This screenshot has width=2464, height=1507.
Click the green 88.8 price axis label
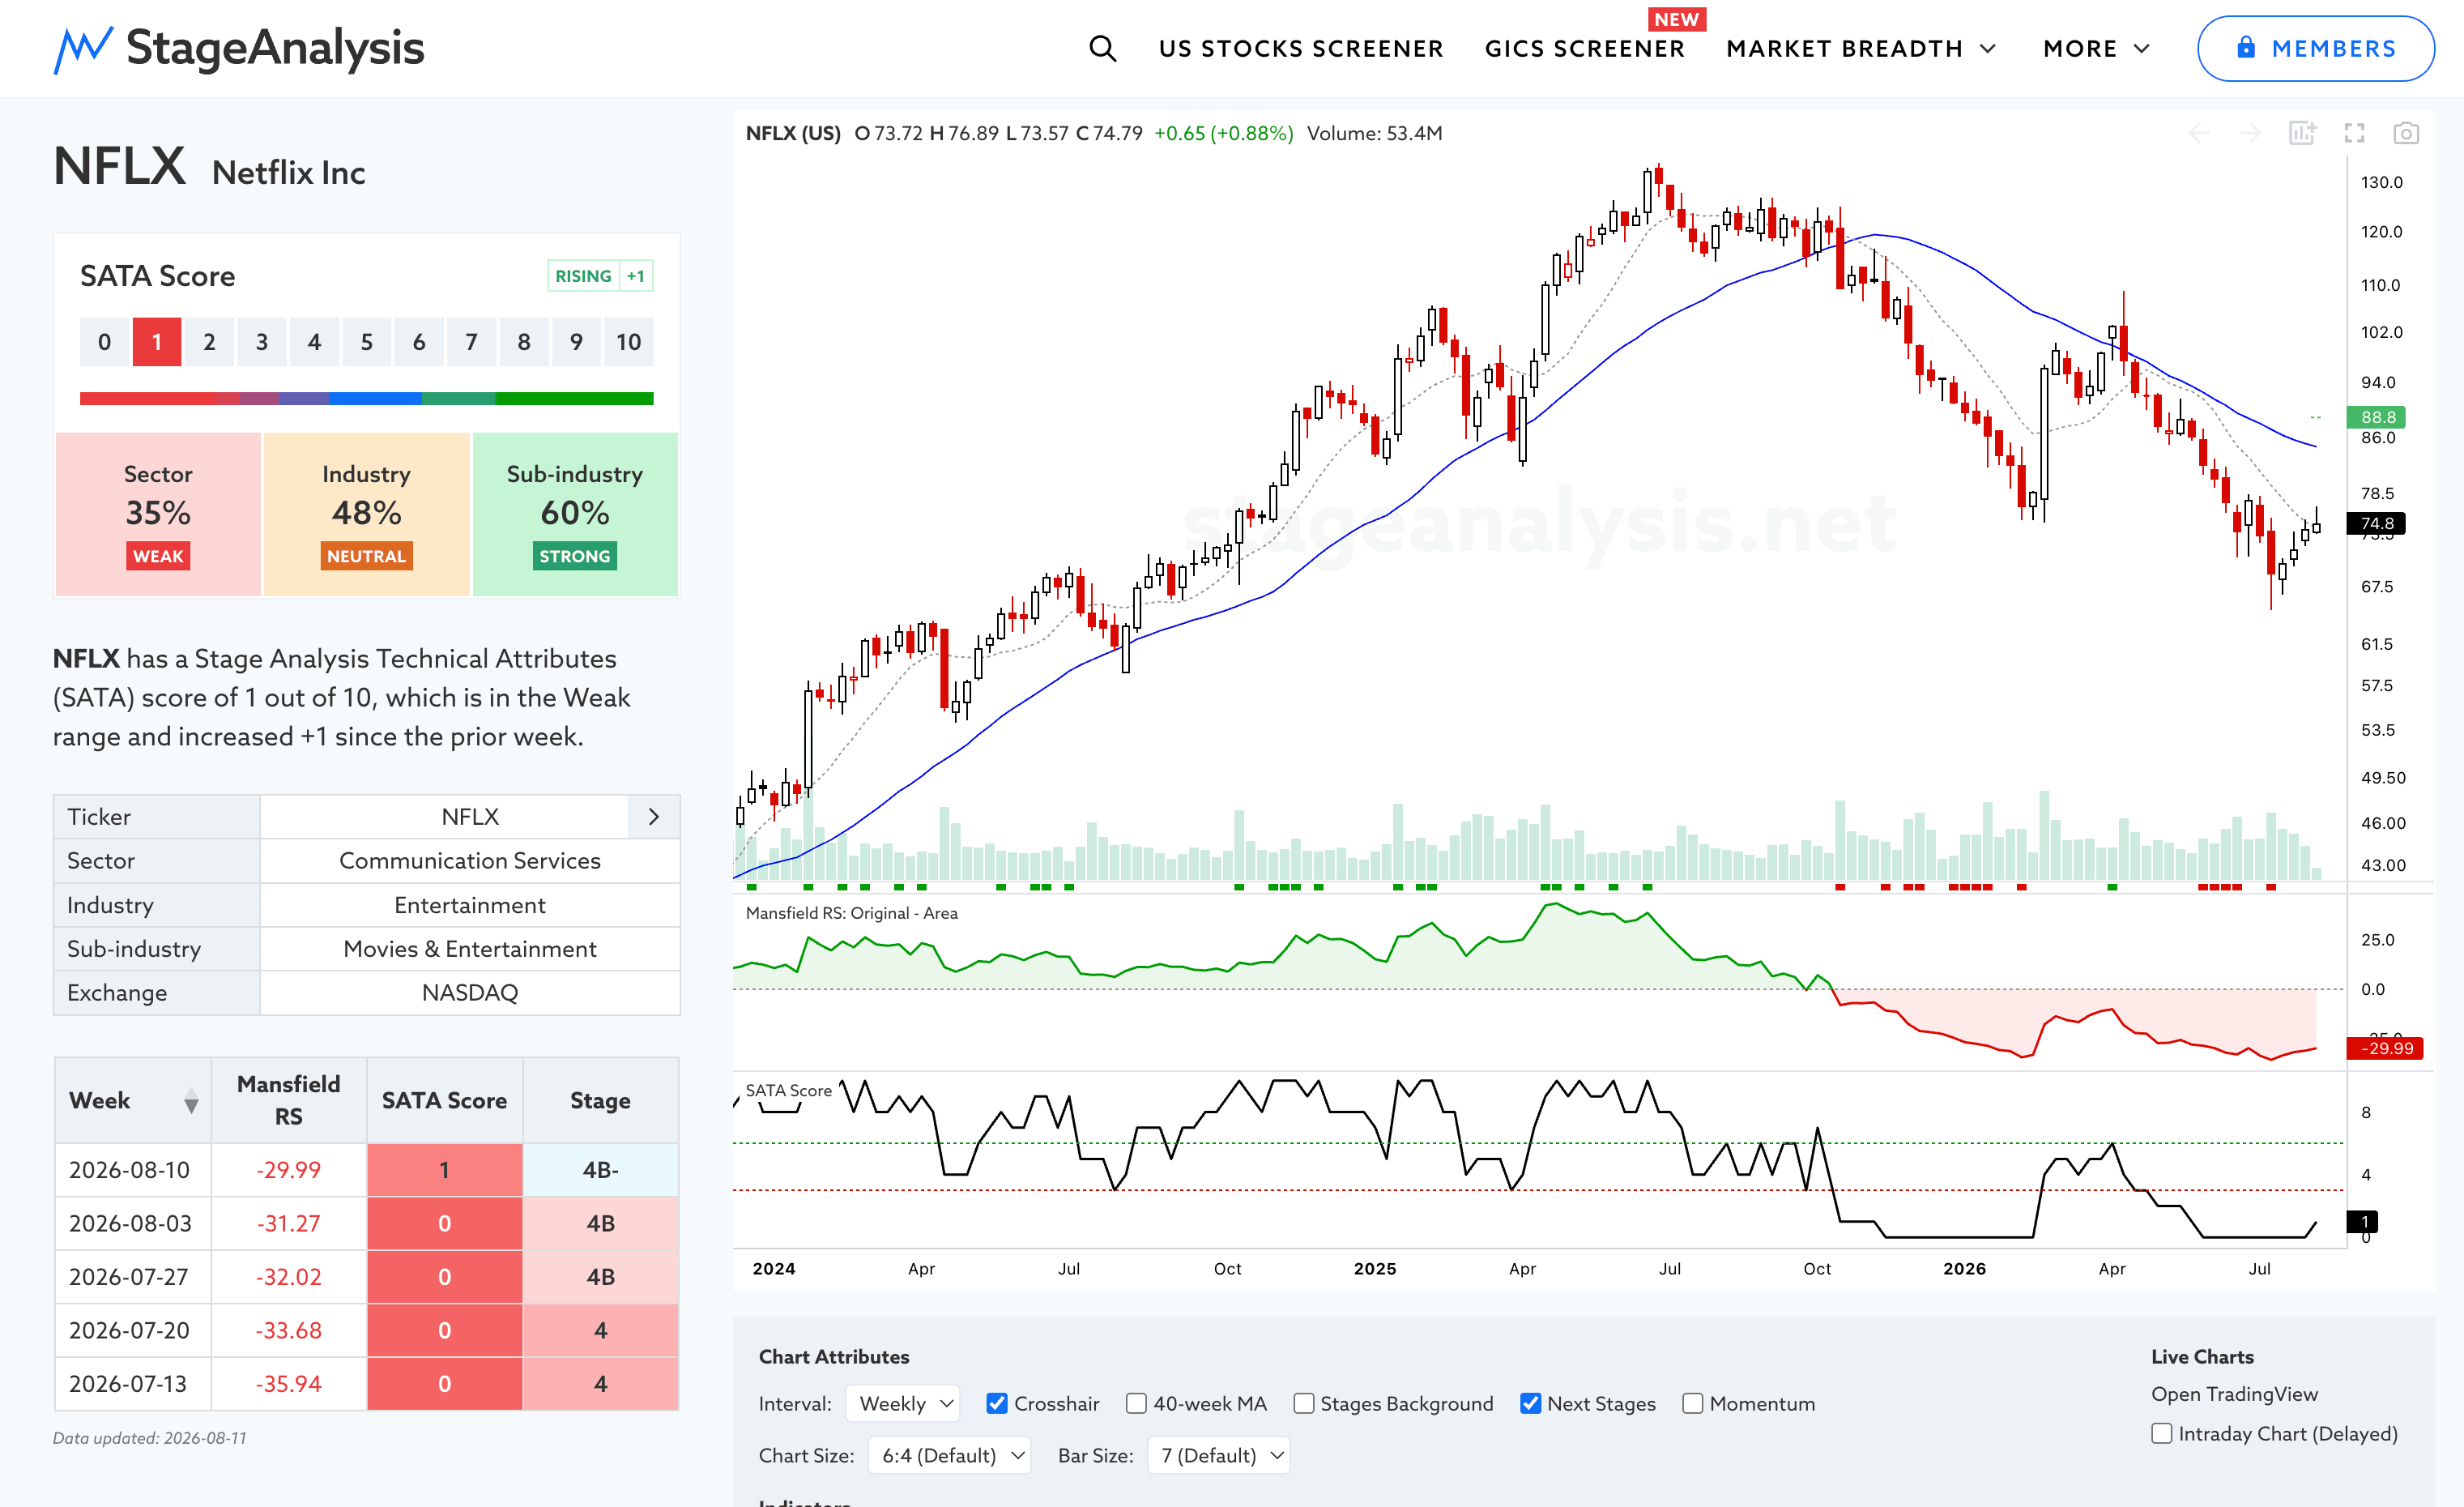point(2376,417)
